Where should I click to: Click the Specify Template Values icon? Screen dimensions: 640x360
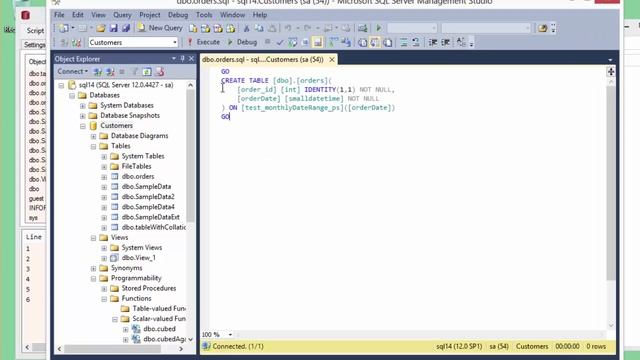pos(461,42)
